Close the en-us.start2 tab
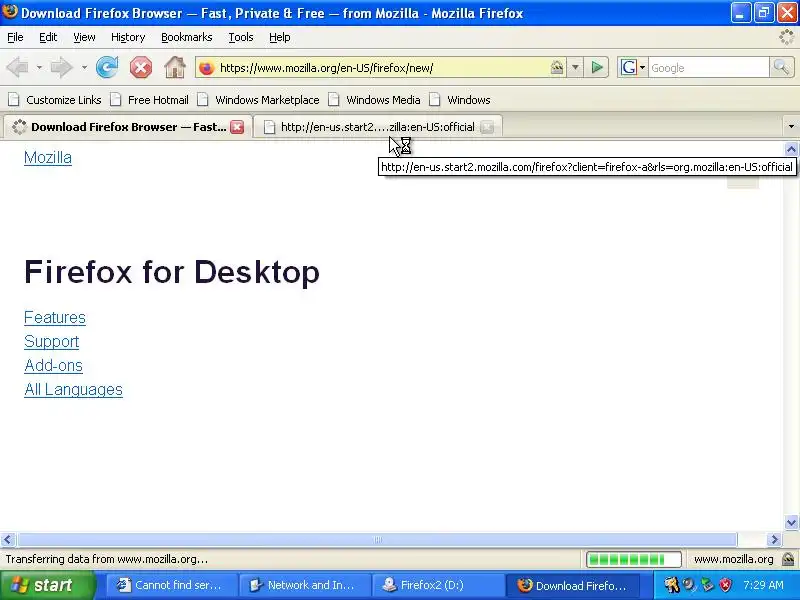The image size is (800, 600). 487,127
